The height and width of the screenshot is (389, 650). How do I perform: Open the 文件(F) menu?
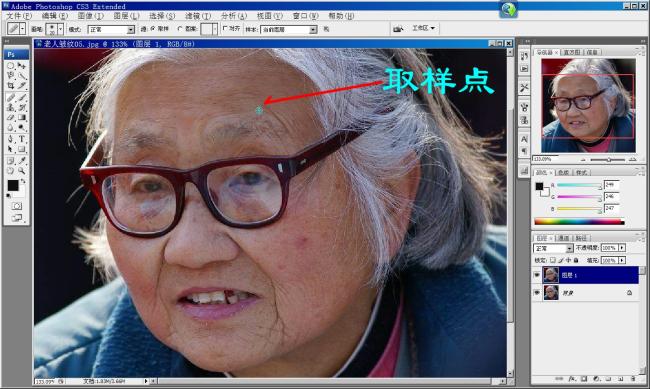pyautogui.click(x=19, y=16)
